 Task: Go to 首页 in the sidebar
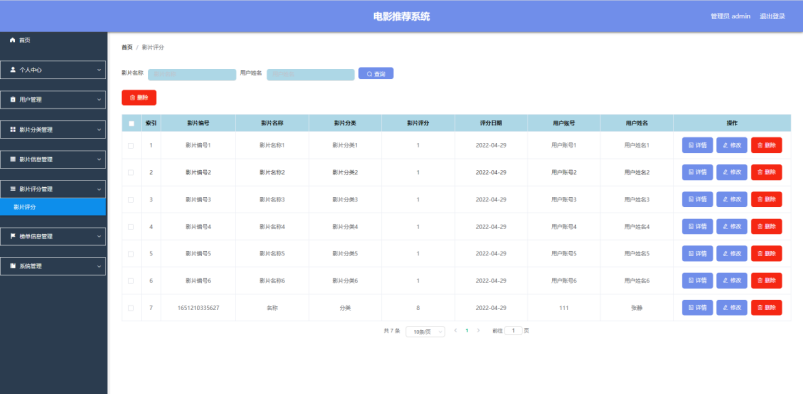click(20, 40)
